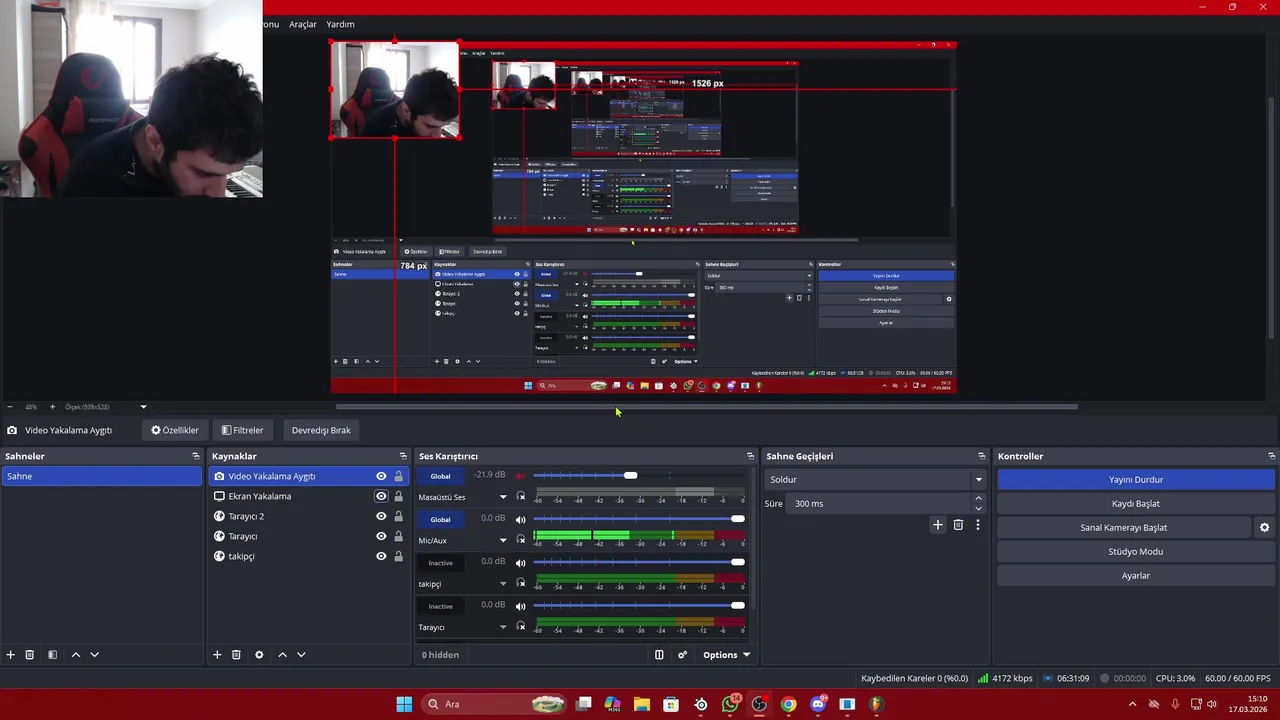This screenshot has height=720, width=1280.
Task: Open source properties gear in Kaynaklar toolbar
Action: [x=259, y=655]
